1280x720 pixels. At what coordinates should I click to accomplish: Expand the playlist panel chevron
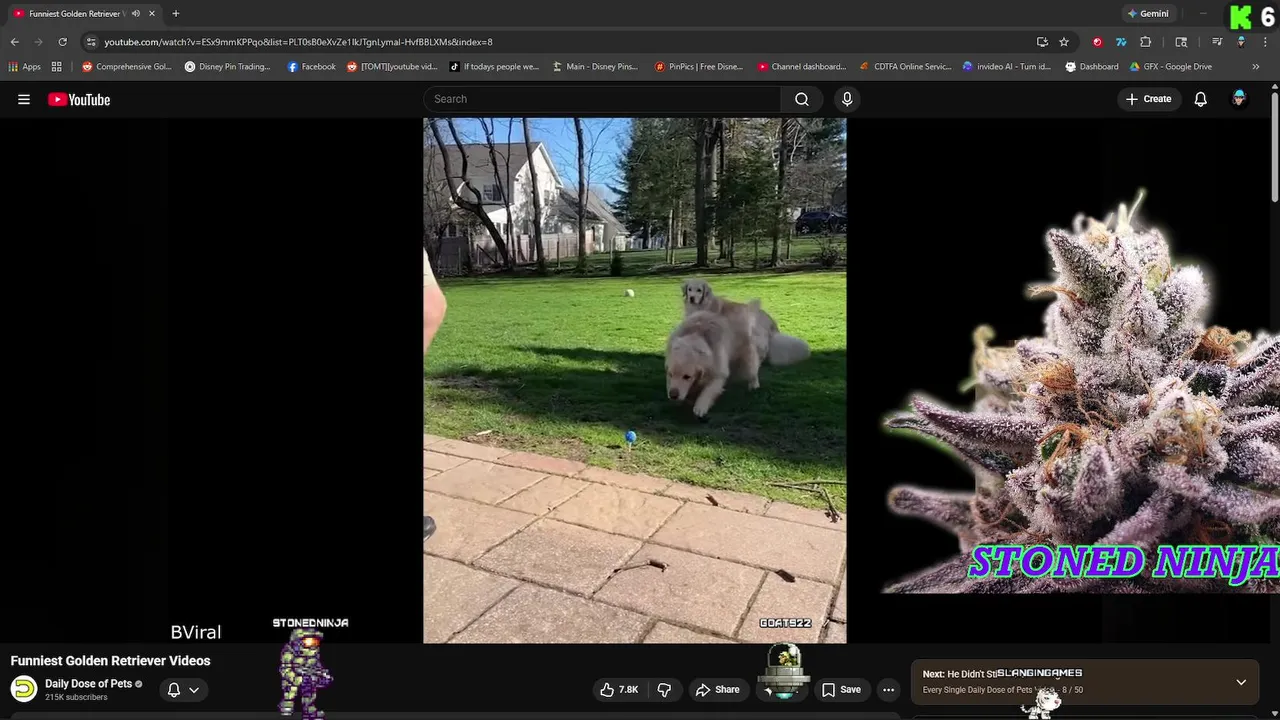pyautogui.click(x=1241, y=682)
